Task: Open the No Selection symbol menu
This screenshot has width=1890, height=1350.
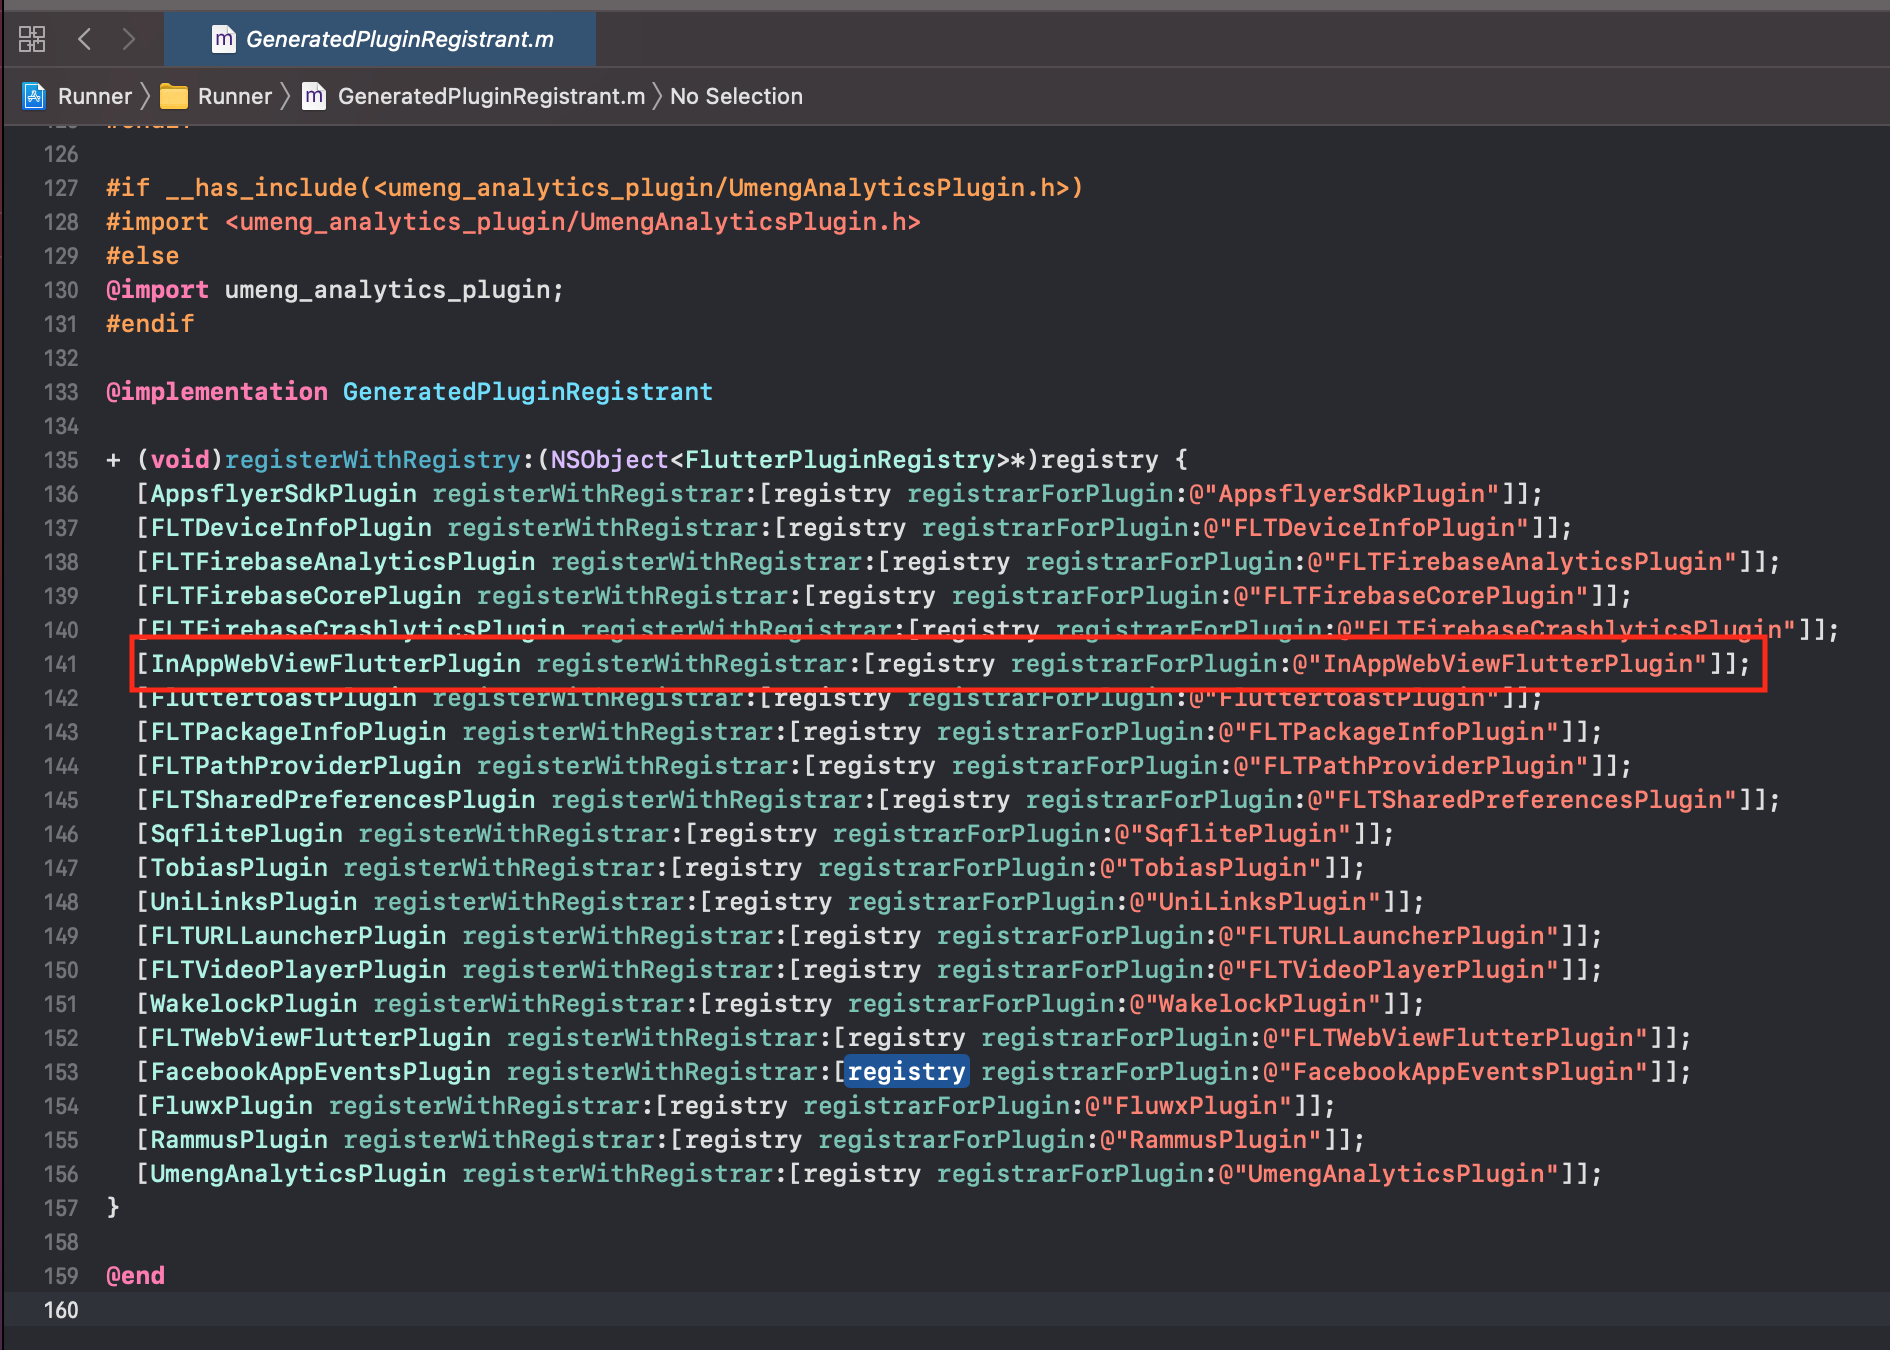Action: [736, 96]
